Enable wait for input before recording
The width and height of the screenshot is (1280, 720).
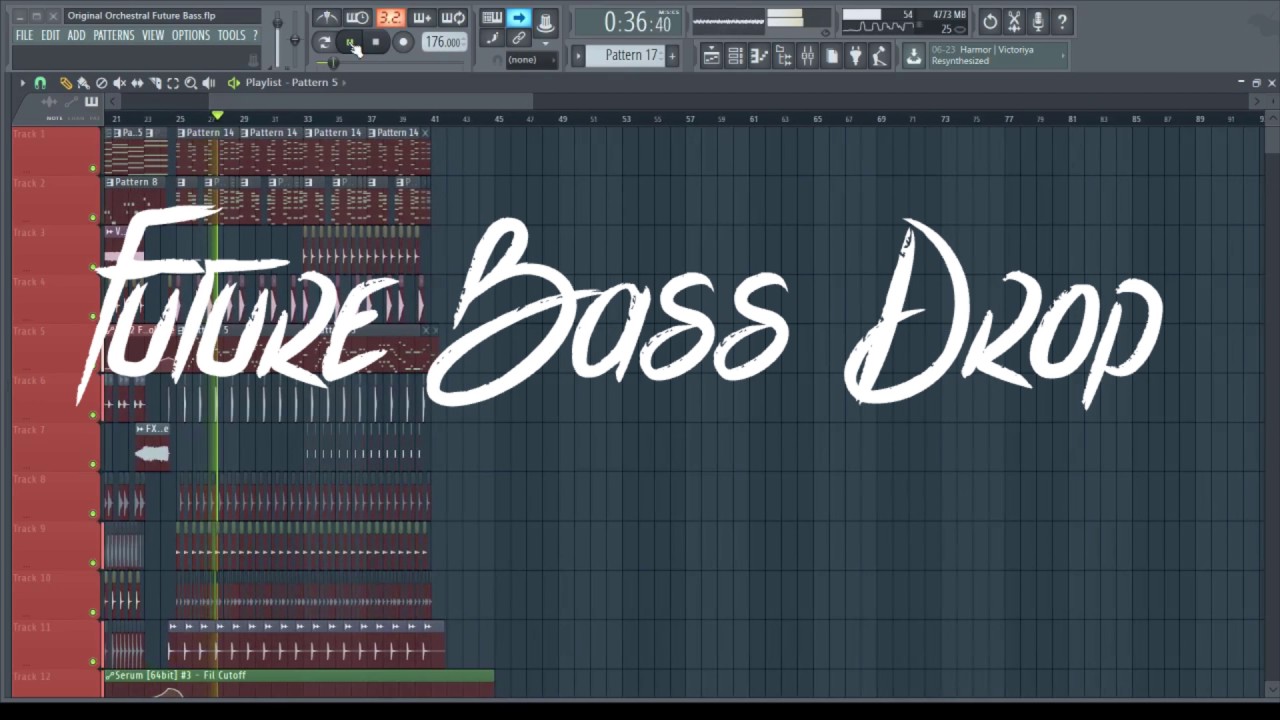coord(357,18)
